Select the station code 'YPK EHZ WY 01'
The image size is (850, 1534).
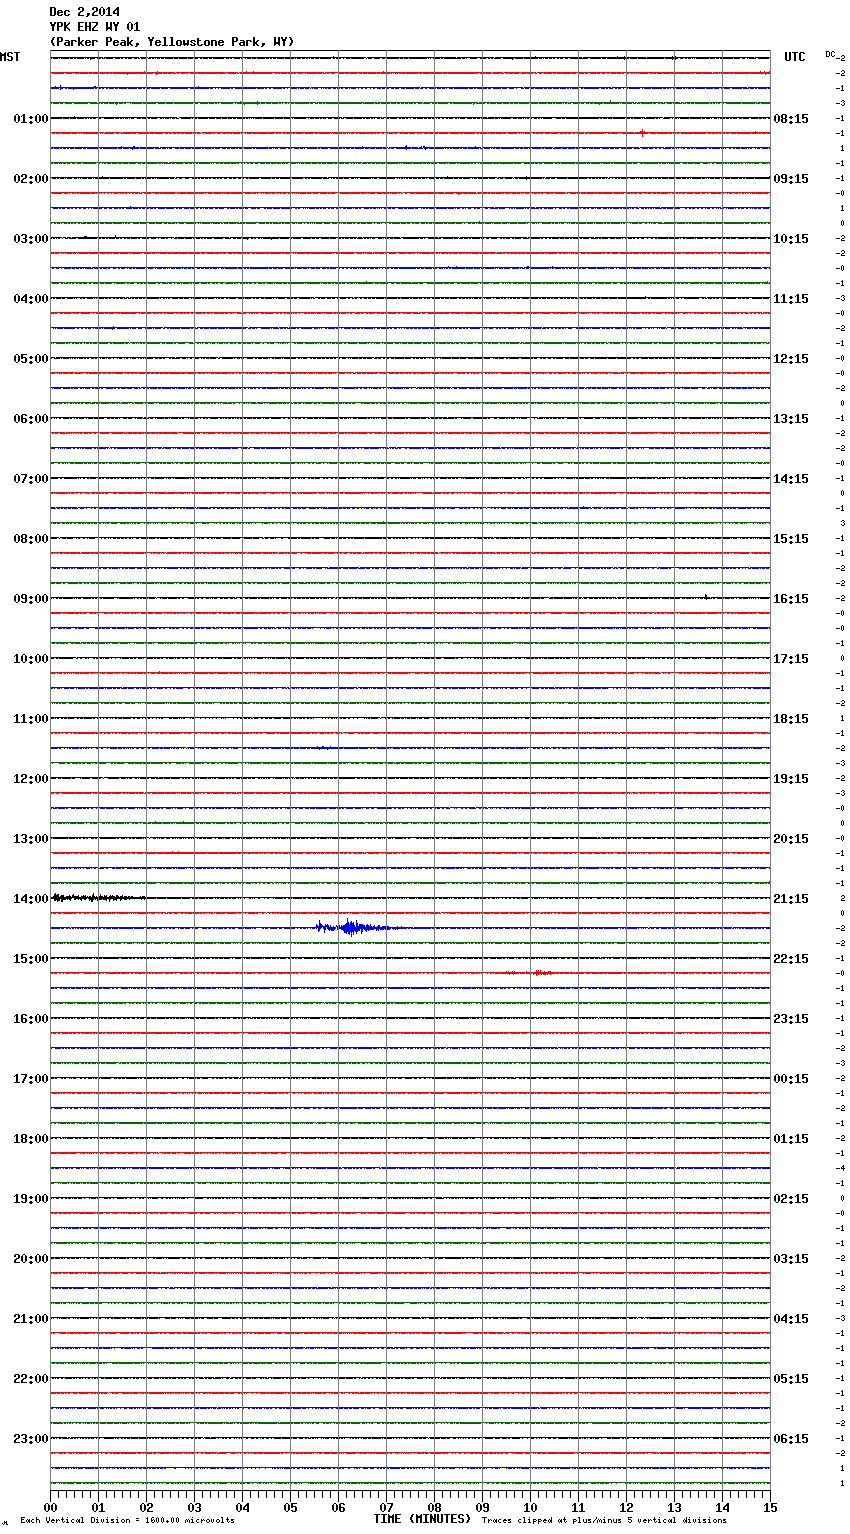coord(94,27)
